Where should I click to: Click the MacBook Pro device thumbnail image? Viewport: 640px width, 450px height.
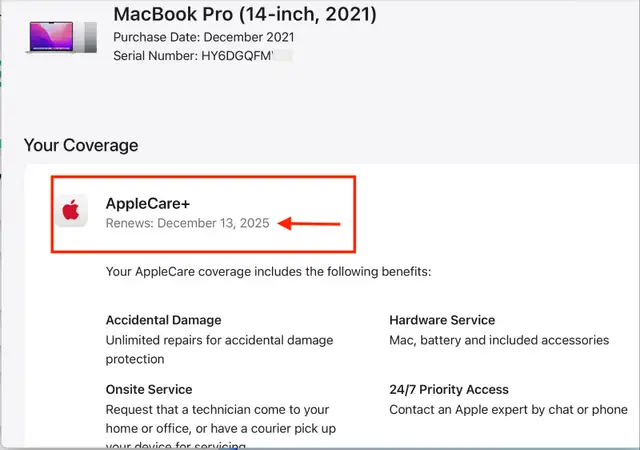pos(61,37)
